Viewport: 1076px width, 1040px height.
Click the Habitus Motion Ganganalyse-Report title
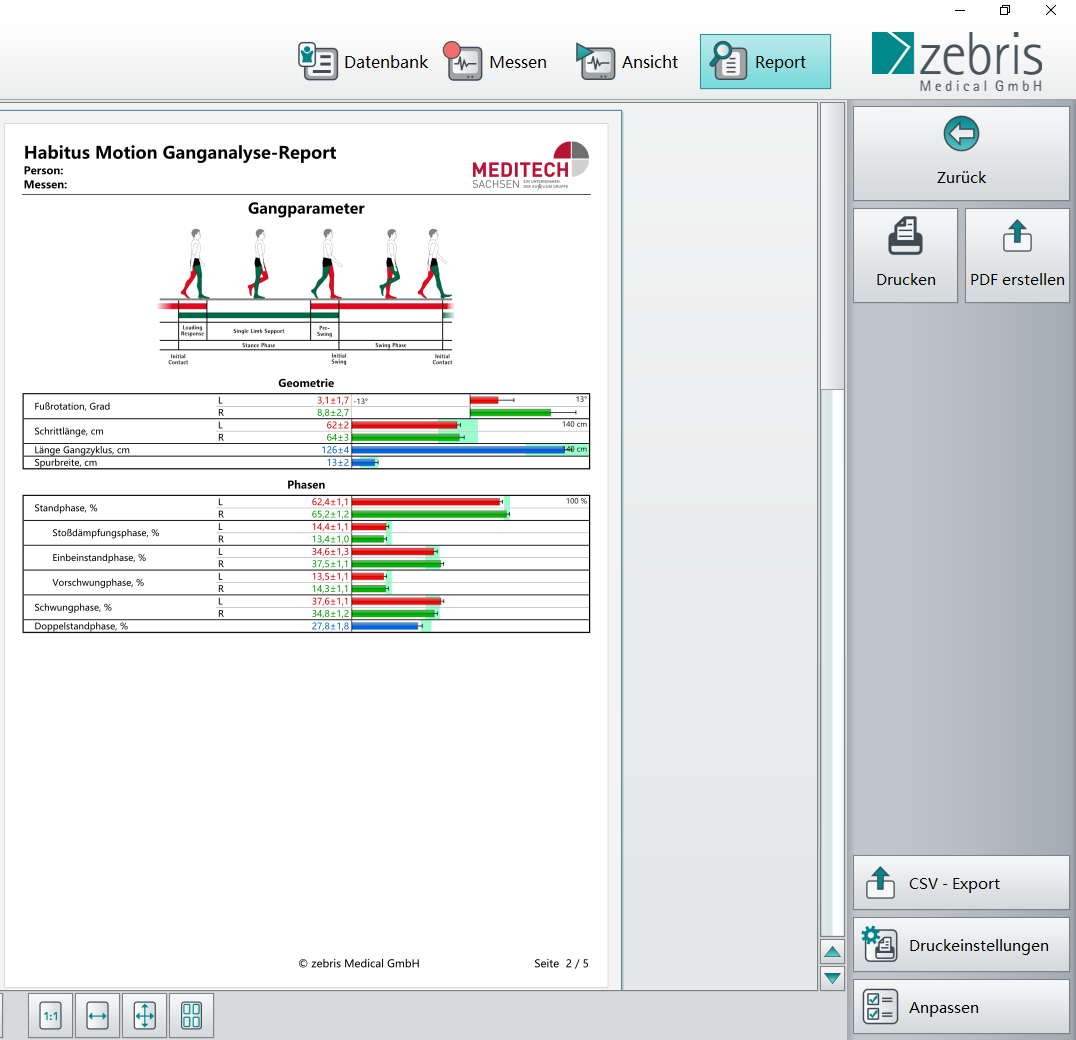coord(180,152)
